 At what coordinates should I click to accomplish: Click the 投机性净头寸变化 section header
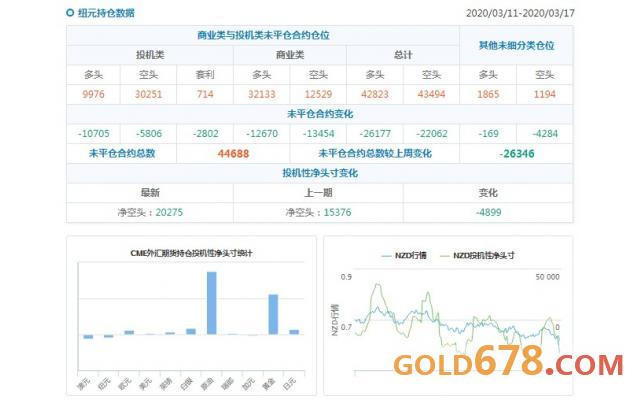pos(320,173)
